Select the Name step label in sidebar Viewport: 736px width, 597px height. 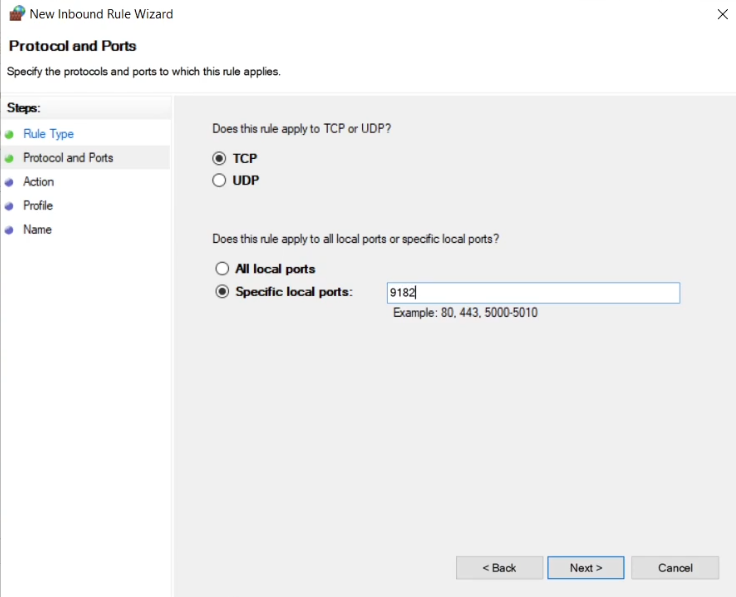pos(37,230)
